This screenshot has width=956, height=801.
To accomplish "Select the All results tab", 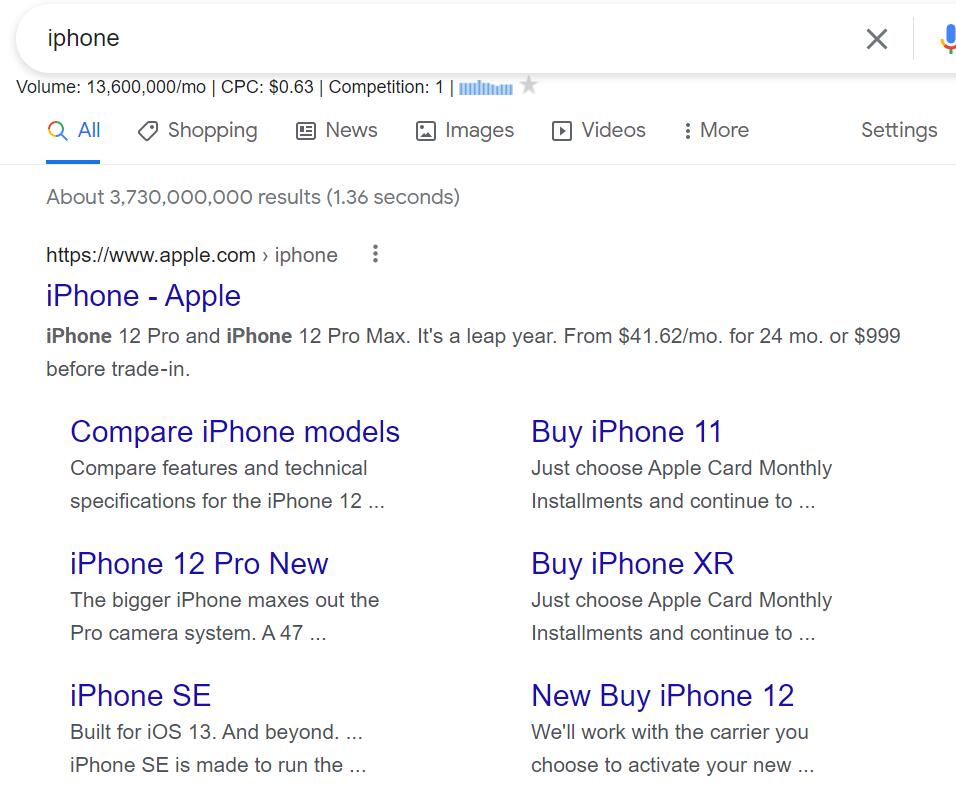I will point(73,130).
